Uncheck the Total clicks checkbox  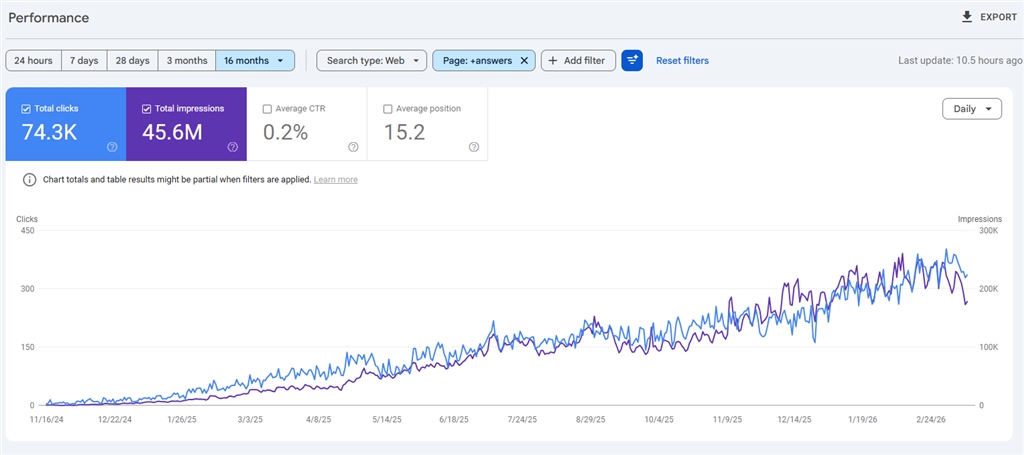pyautogui.click(x=26, y=109)
